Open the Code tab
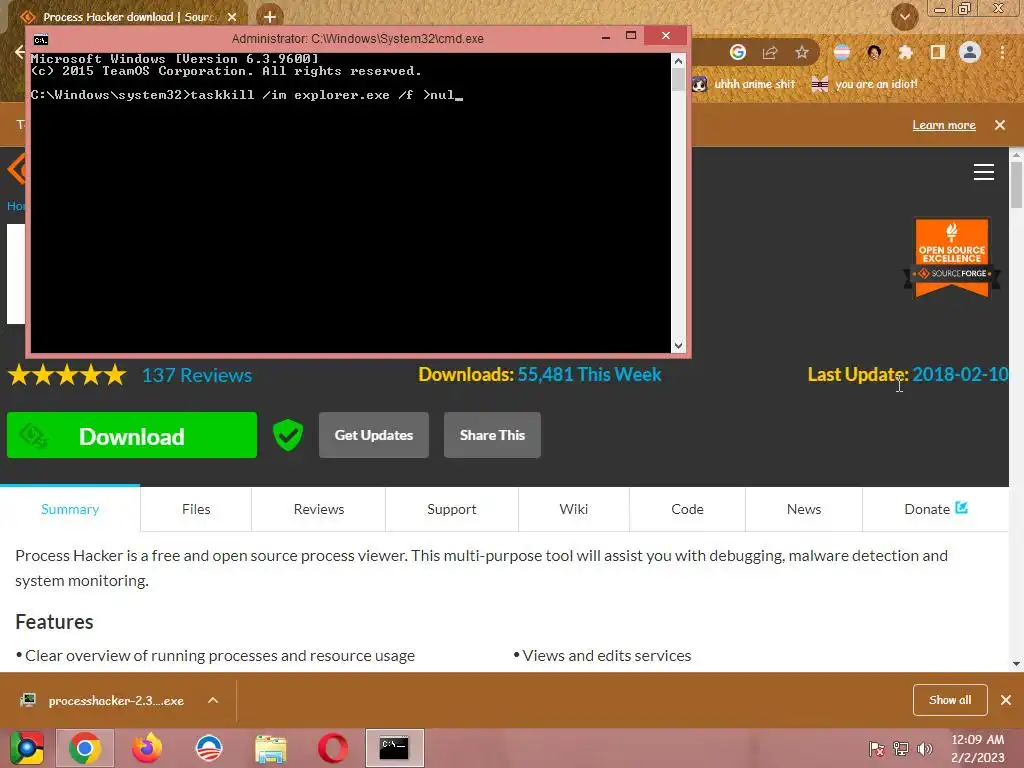The width and height of the screenshot is (1024, 768). 688,509
